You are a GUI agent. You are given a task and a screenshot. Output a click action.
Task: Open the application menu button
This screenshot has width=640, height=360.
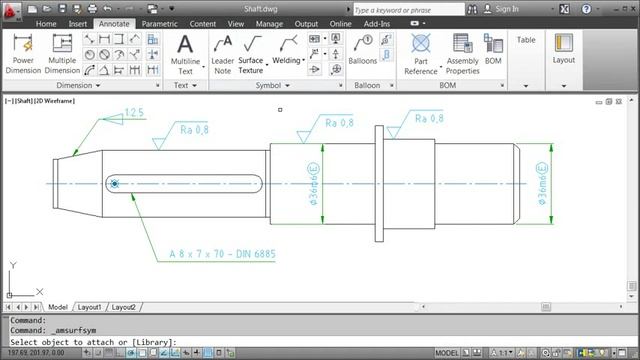click(11, 11)
